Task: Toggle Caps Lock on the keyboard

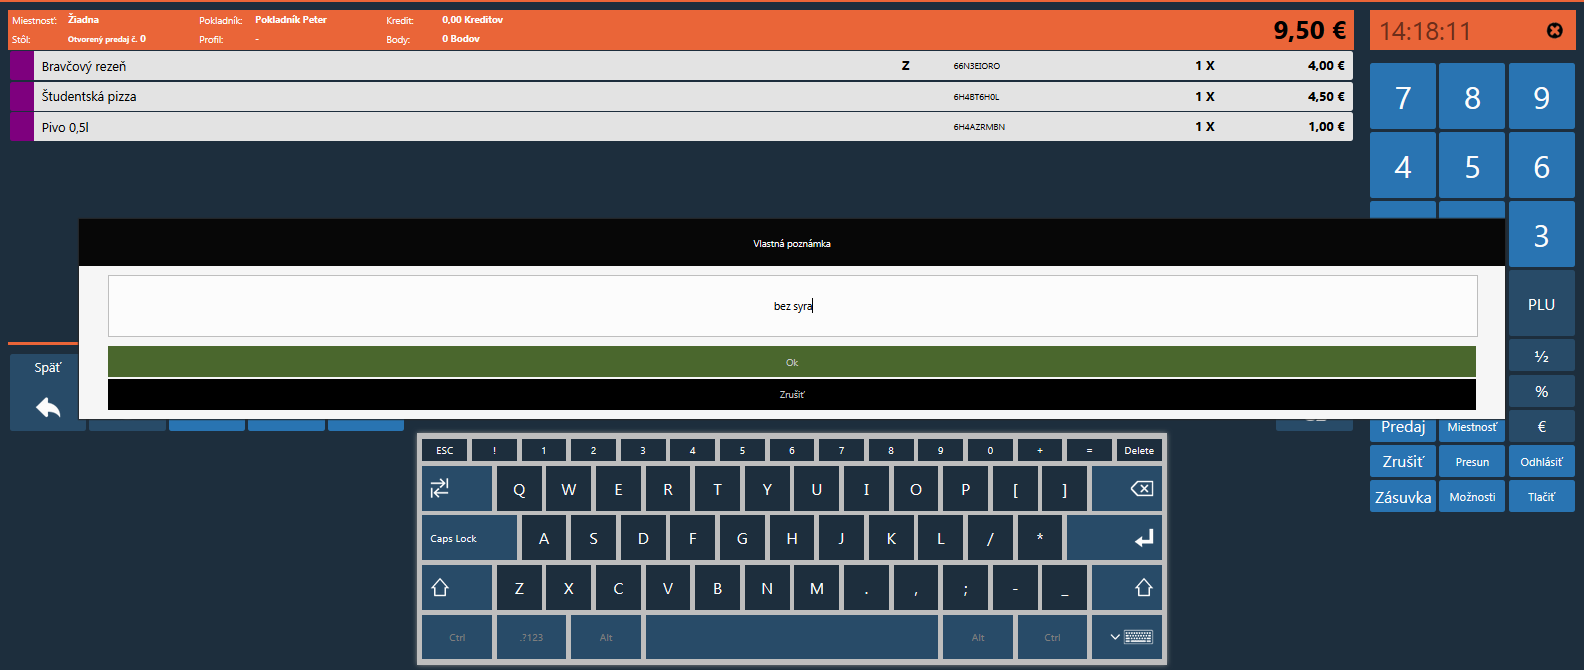Action: (469, 538)
